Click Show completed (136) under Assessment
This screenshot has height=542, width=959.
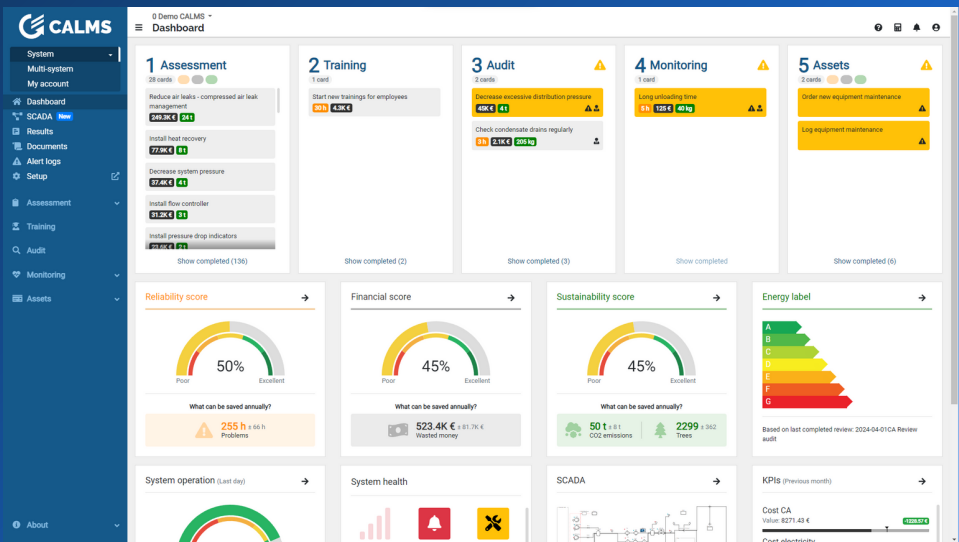pyautogui.click(x=212, y=261)
